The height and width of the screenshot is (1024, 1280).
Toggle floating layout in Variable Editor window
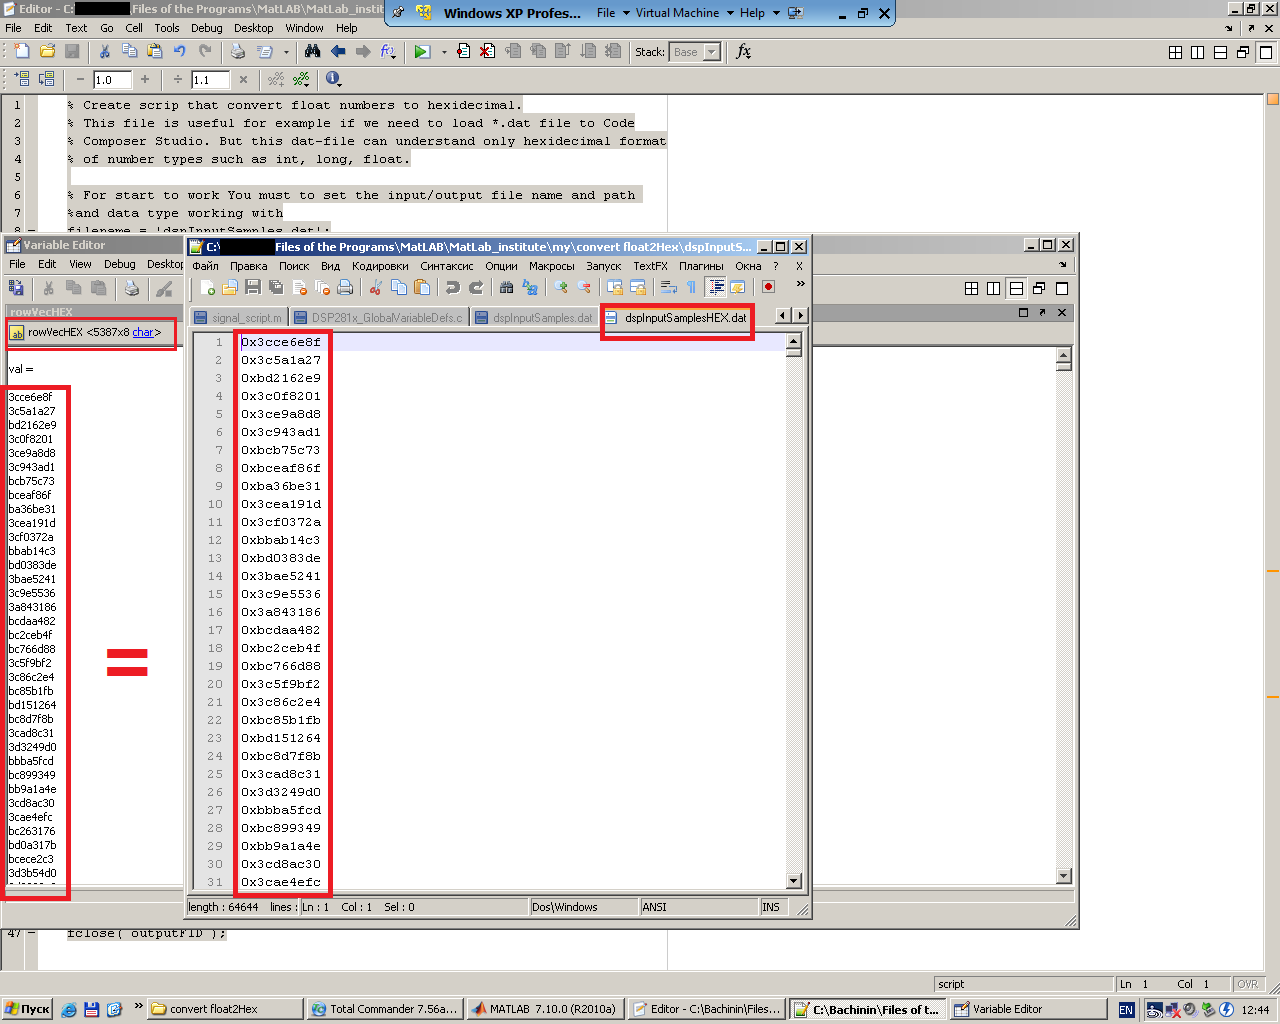tap(1039, 288)
